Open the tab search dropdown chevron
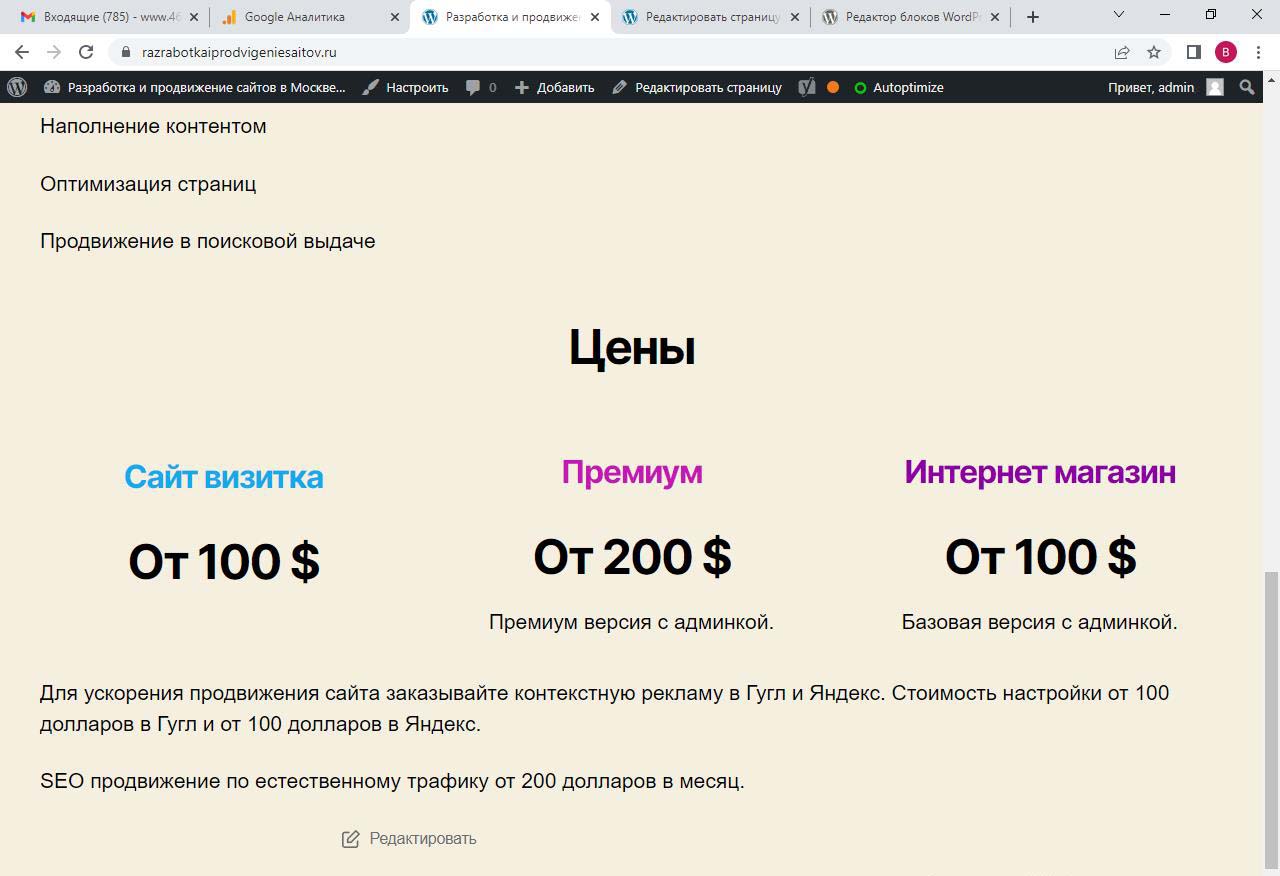Viewport: 1280px width, 876px height. point(1118,16)
